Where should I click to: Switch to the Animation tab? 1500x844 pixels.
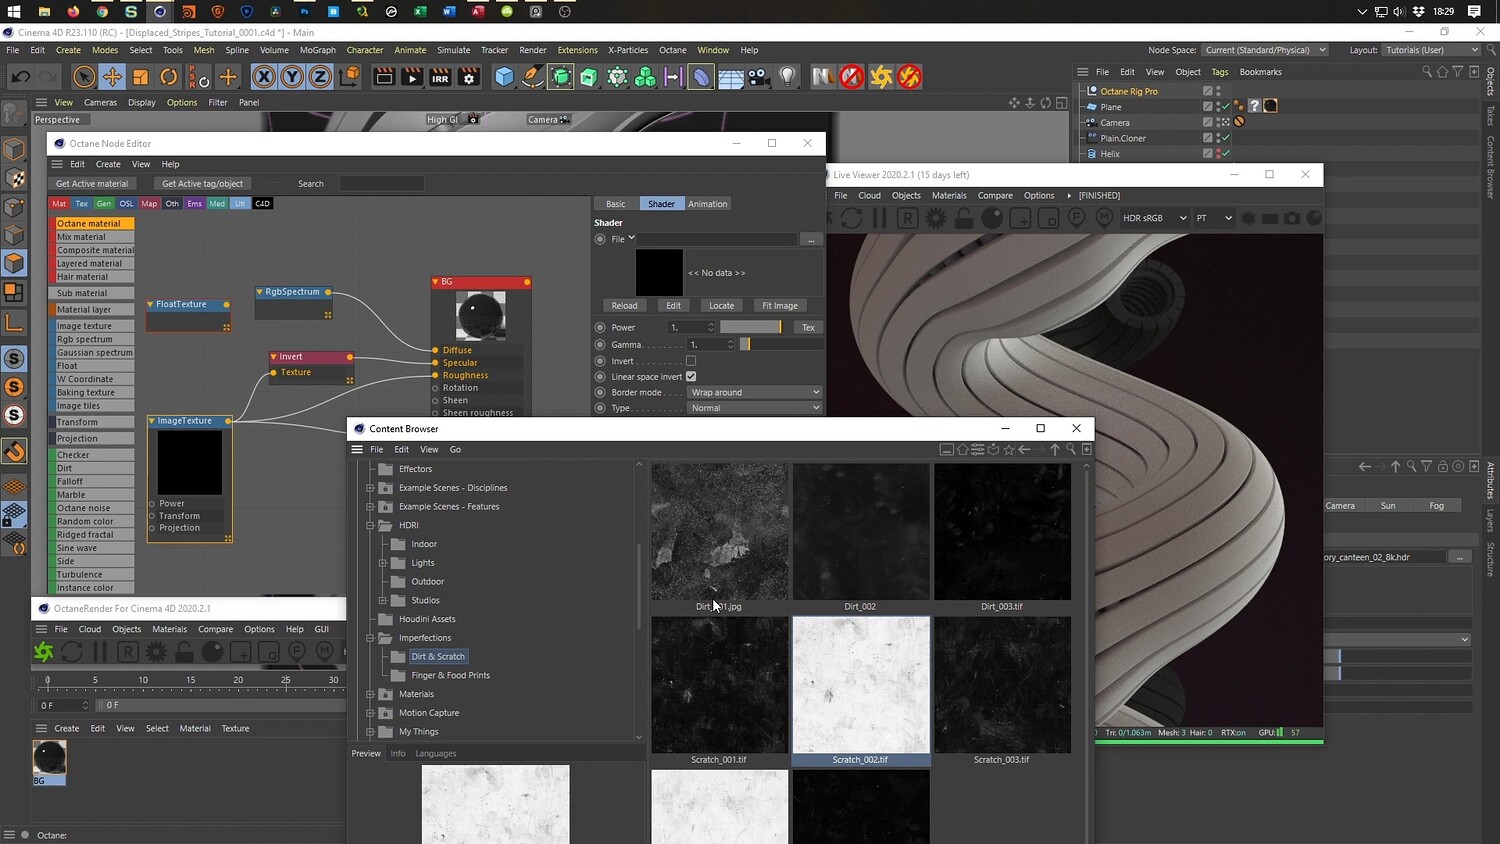(x=707, y=204)
